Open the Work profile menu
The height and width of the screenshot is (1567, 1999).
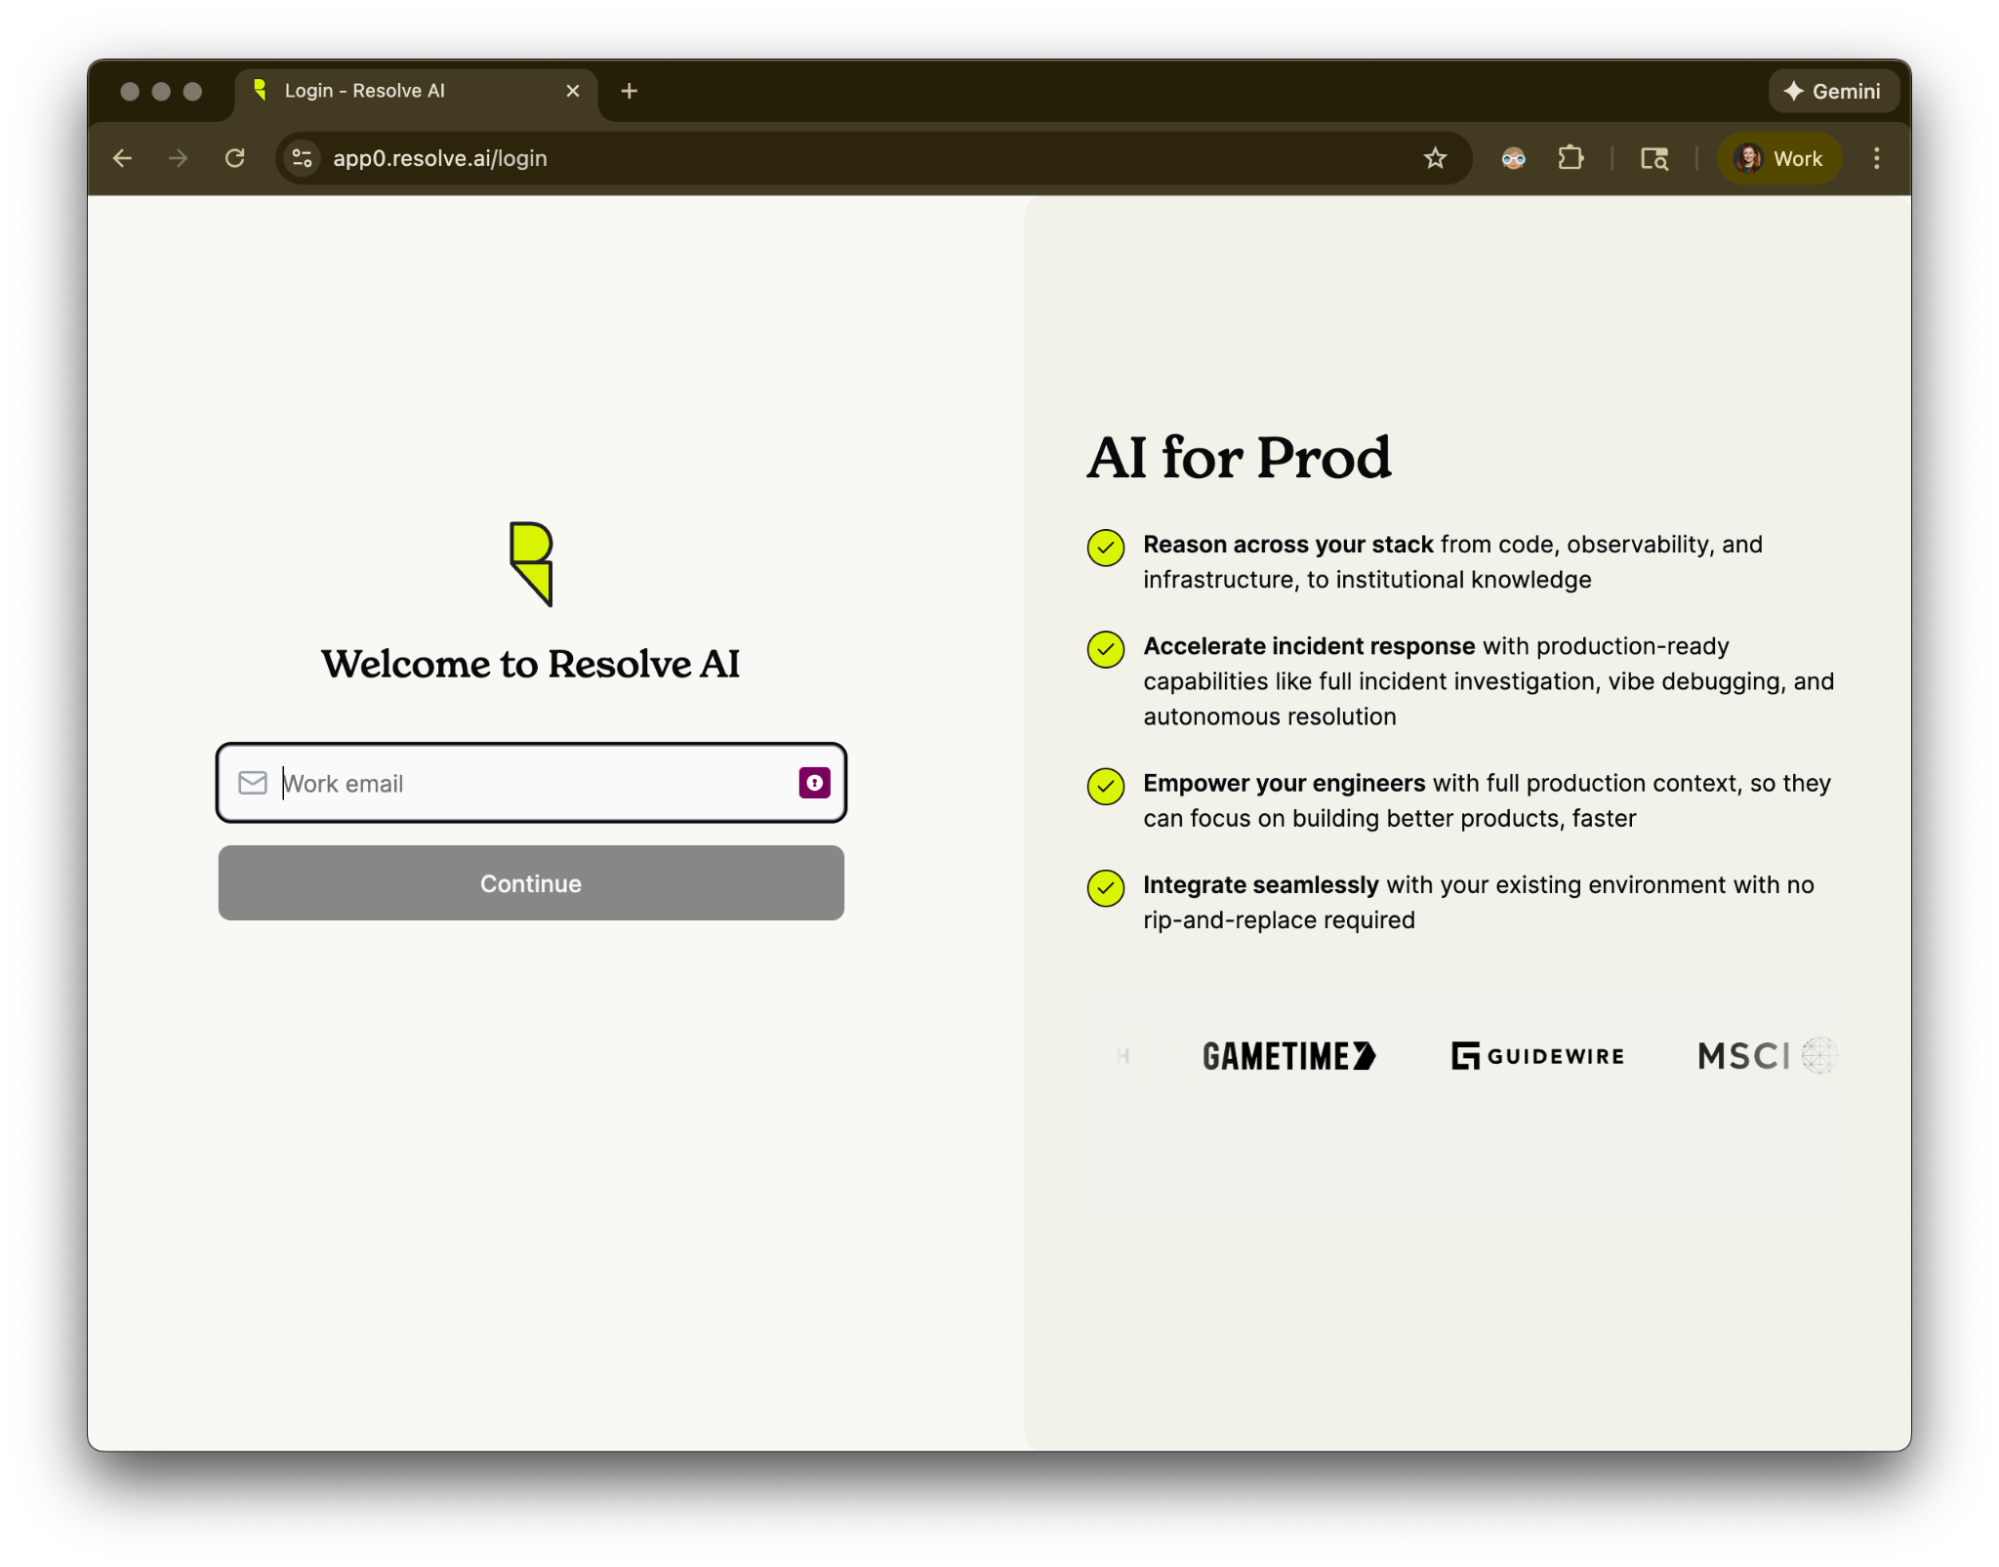pos(1779,158)
